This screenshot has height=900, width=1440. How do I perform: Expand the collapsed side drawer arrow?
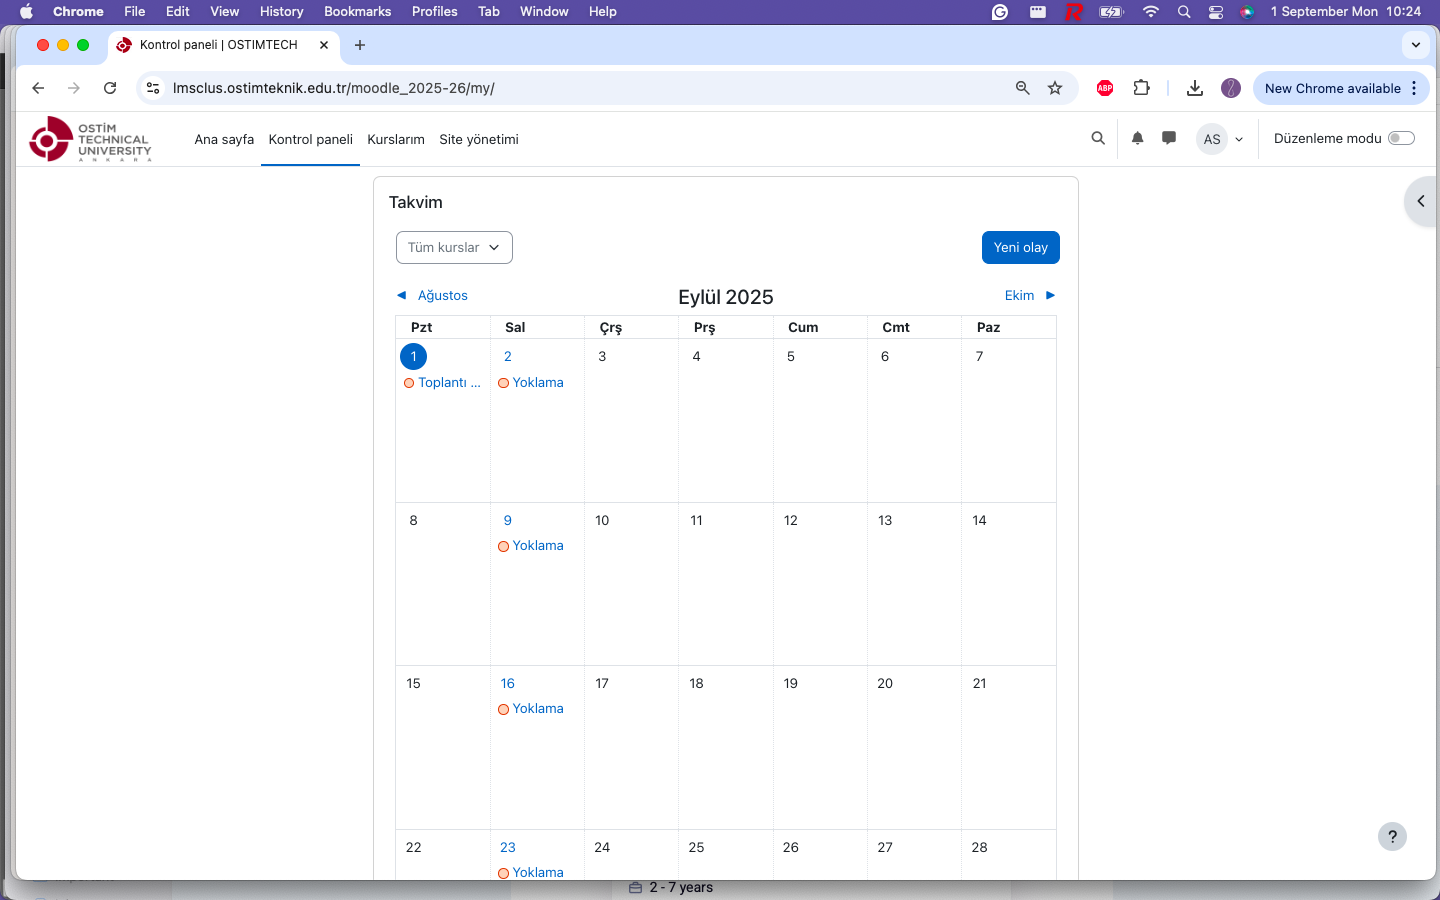[1420, 201]
